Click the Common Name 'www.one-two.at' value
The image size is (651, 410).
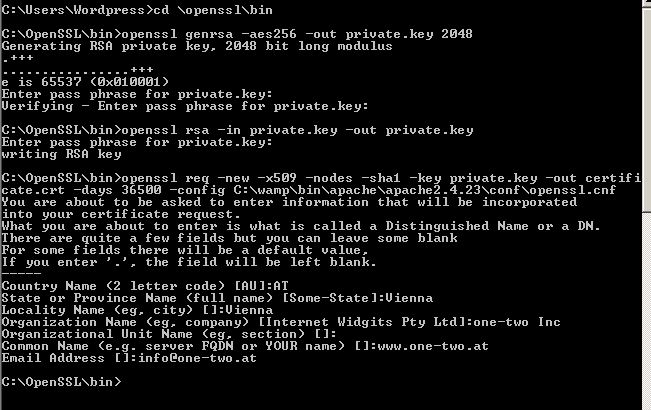pyautogui.click(x=433, y=347)
